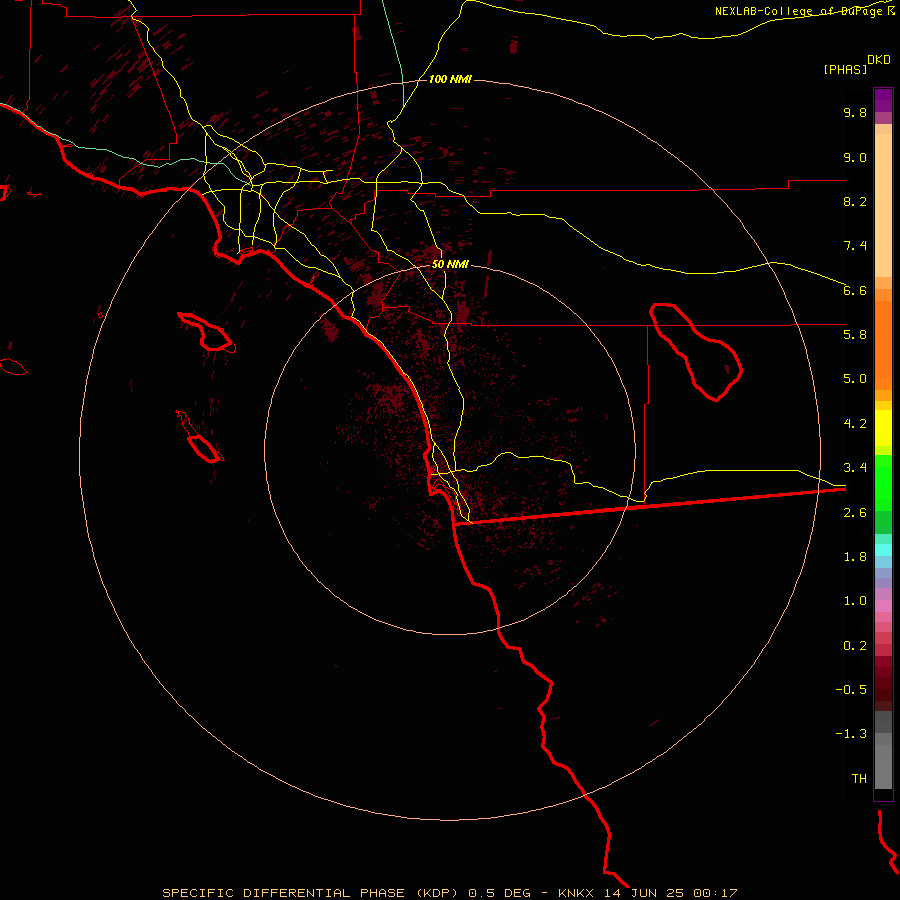Click the 6.6 legend value

(855, 290)
